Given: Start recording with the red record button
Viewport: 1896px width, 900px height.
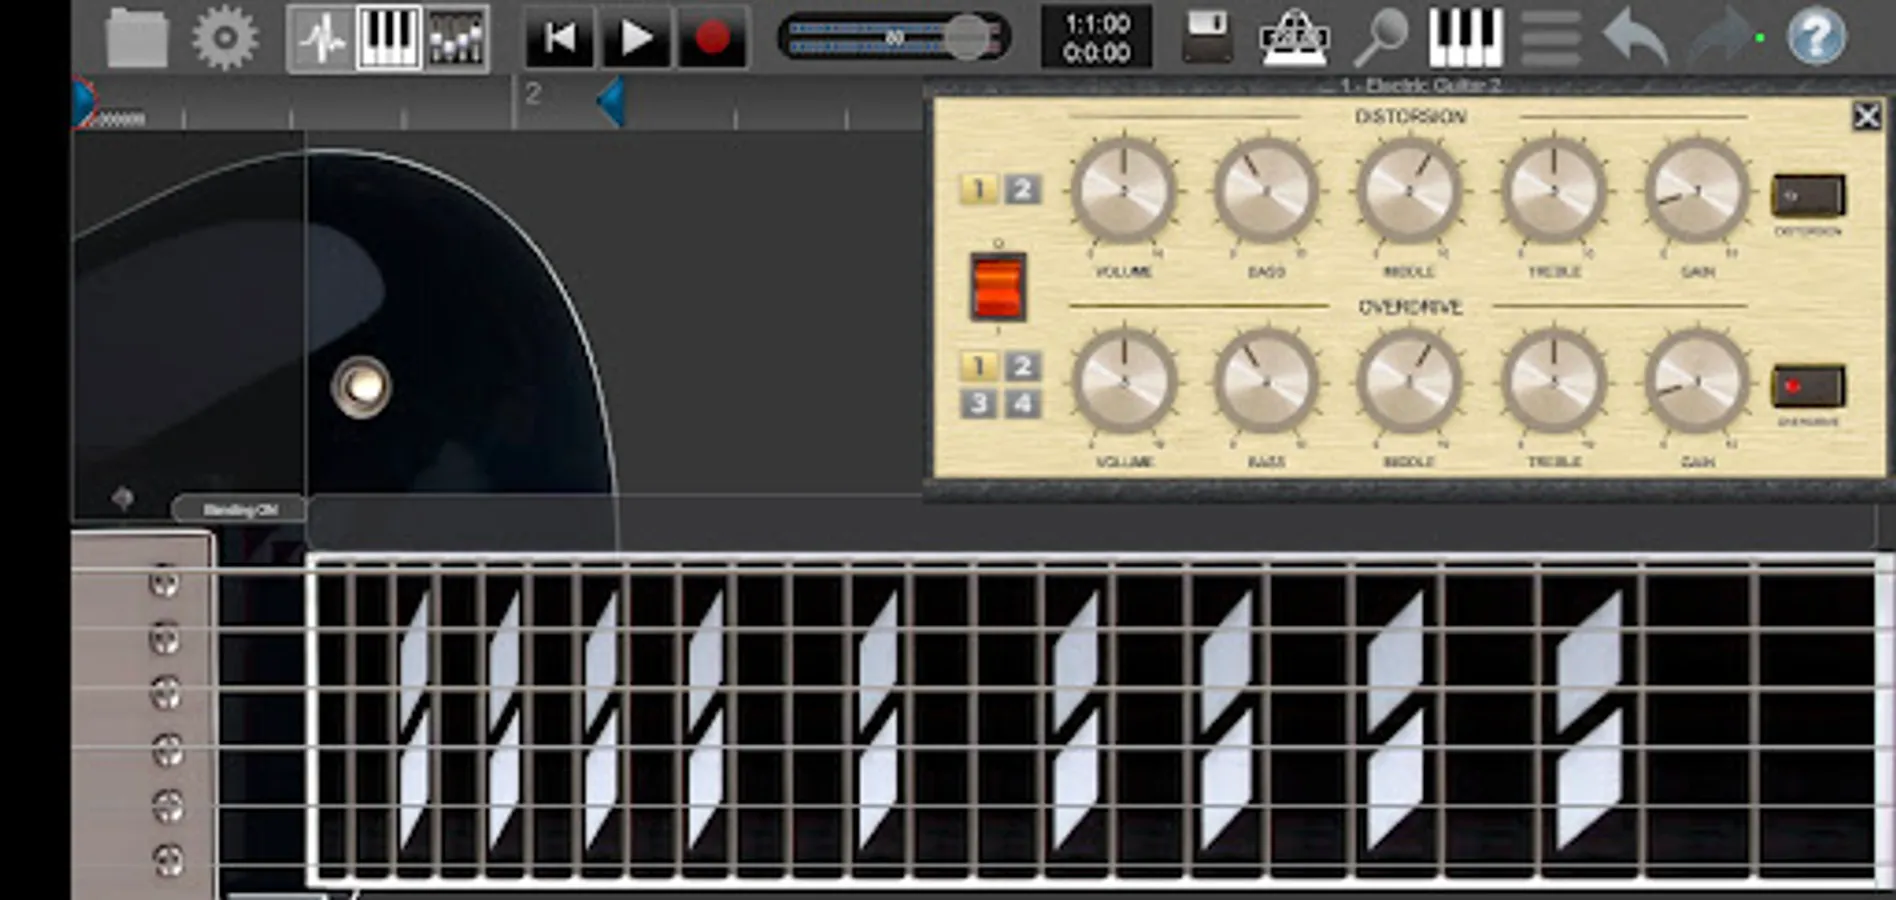Looking at the screenshot, I should click(712, 39).
